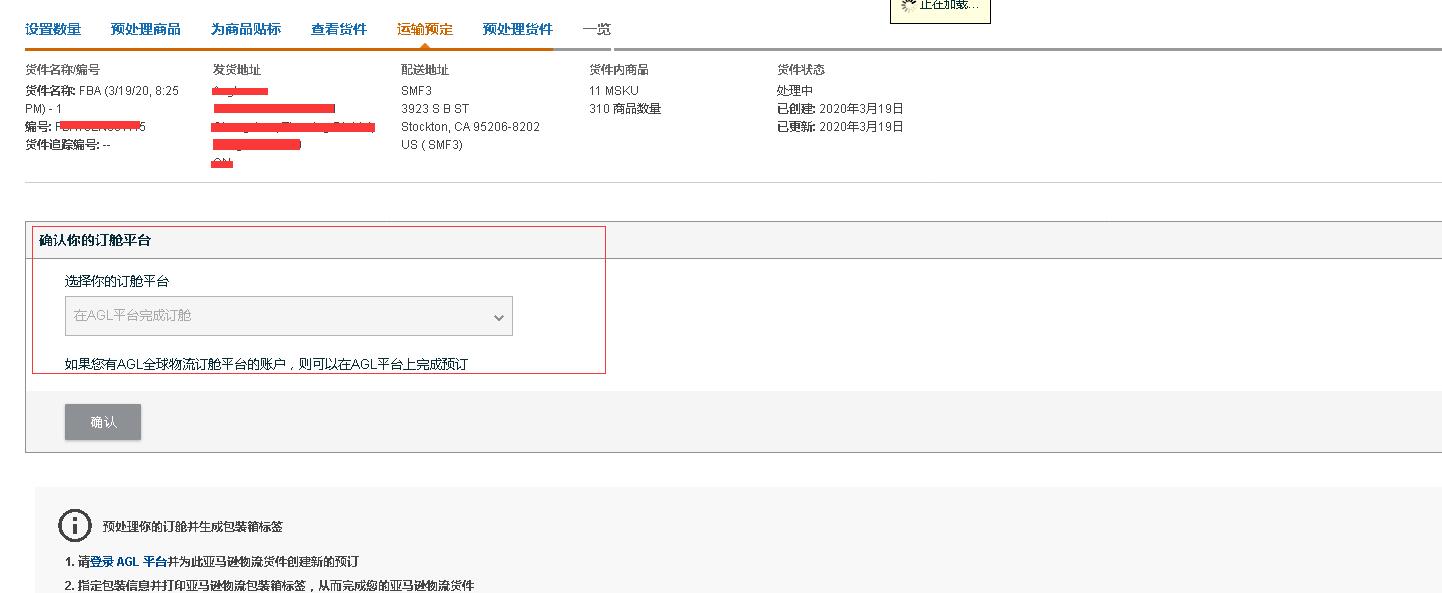Image resolution: width=1442 pixels, height=593 pixels.
Task: Jump to the 一览 tab
Action: [x=596, y=29]
